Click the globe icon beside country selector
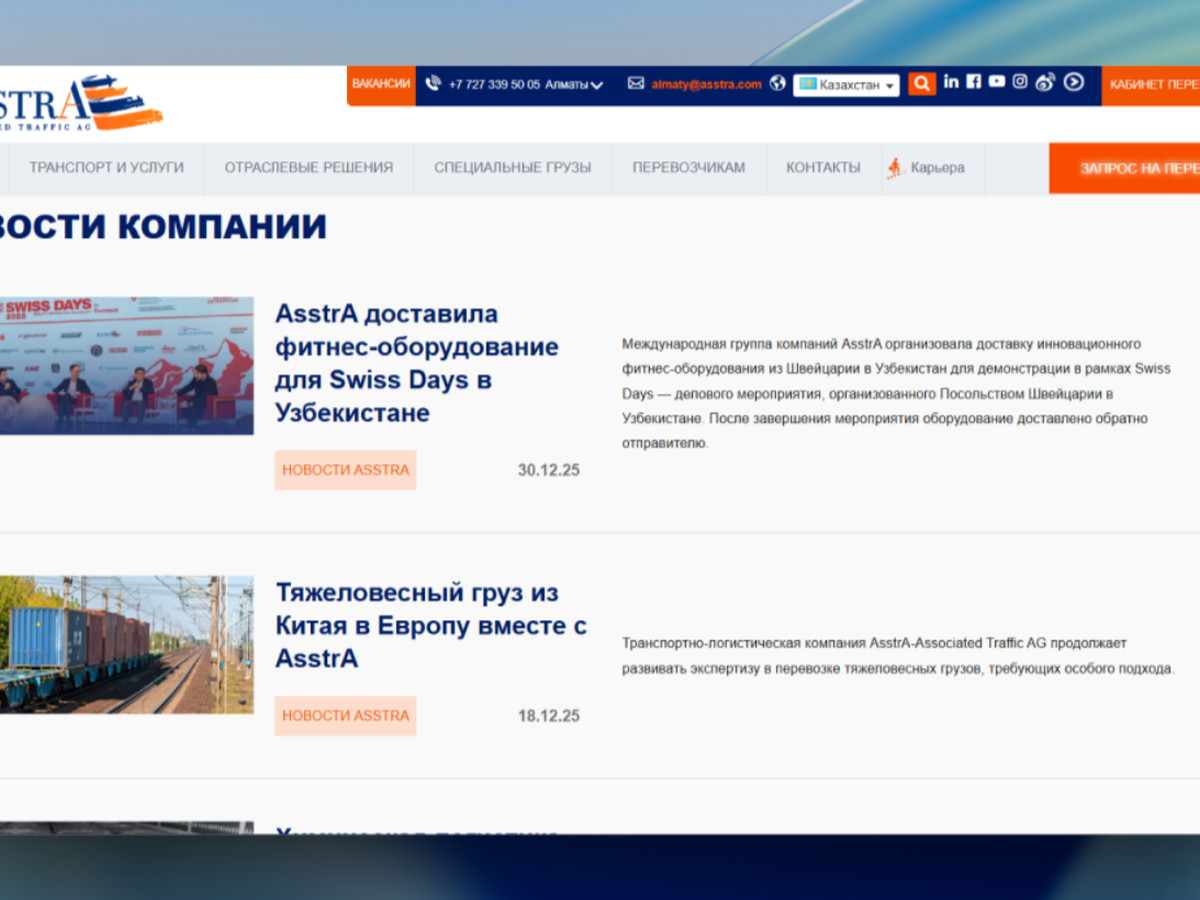 coord(778,84)
